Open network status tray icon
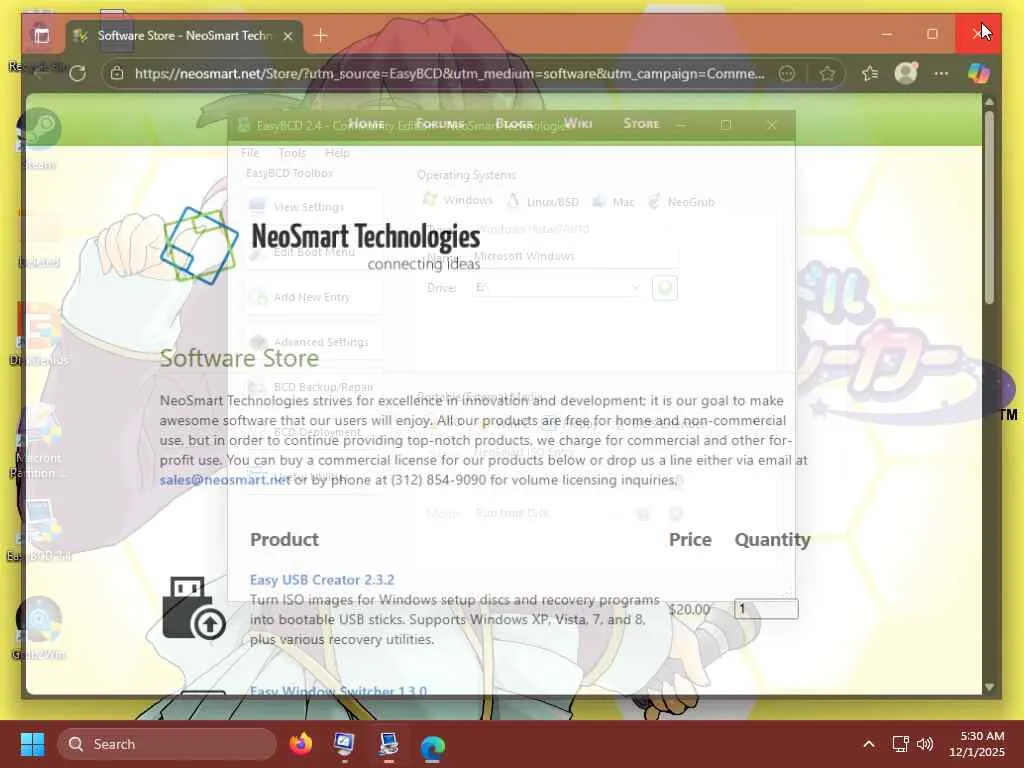This screenshot has width=1024, height=768. [901, 744]
